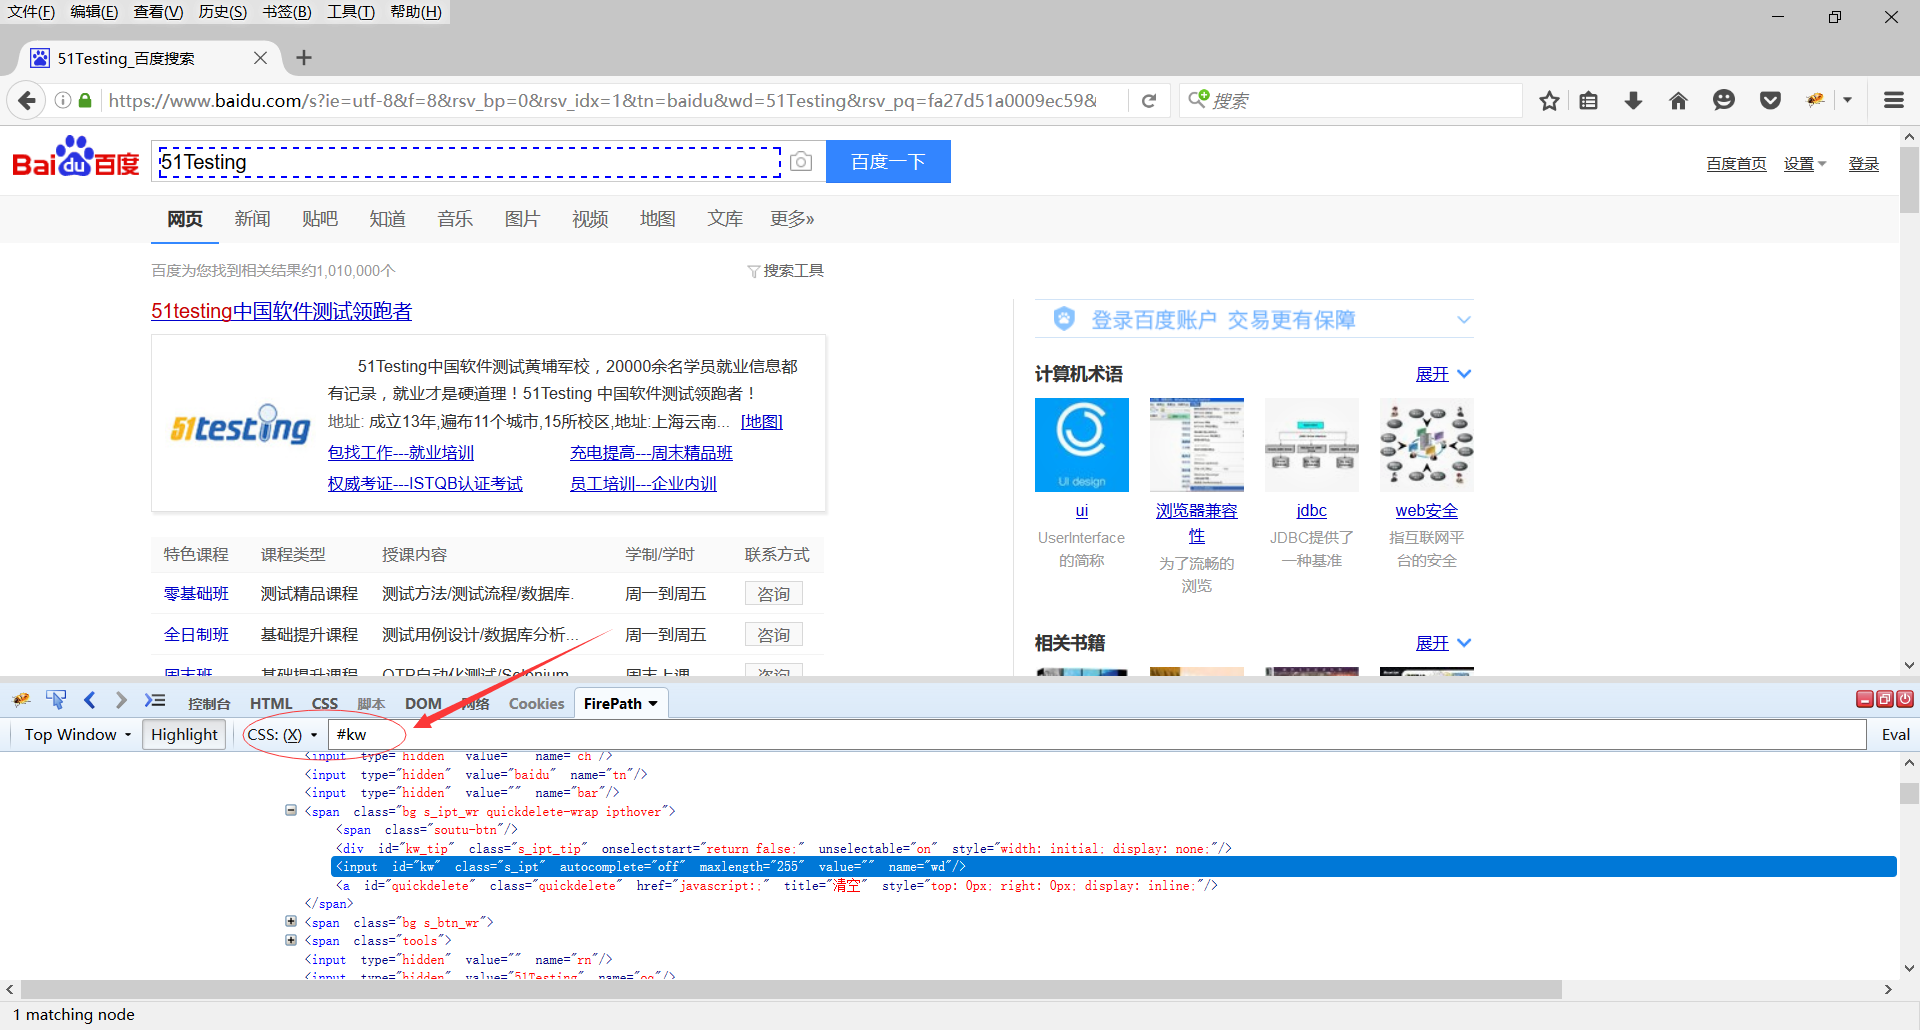Open the Top Window dropdown
This screenshot has width=1920, height=1030.
[x=78, y=735]
